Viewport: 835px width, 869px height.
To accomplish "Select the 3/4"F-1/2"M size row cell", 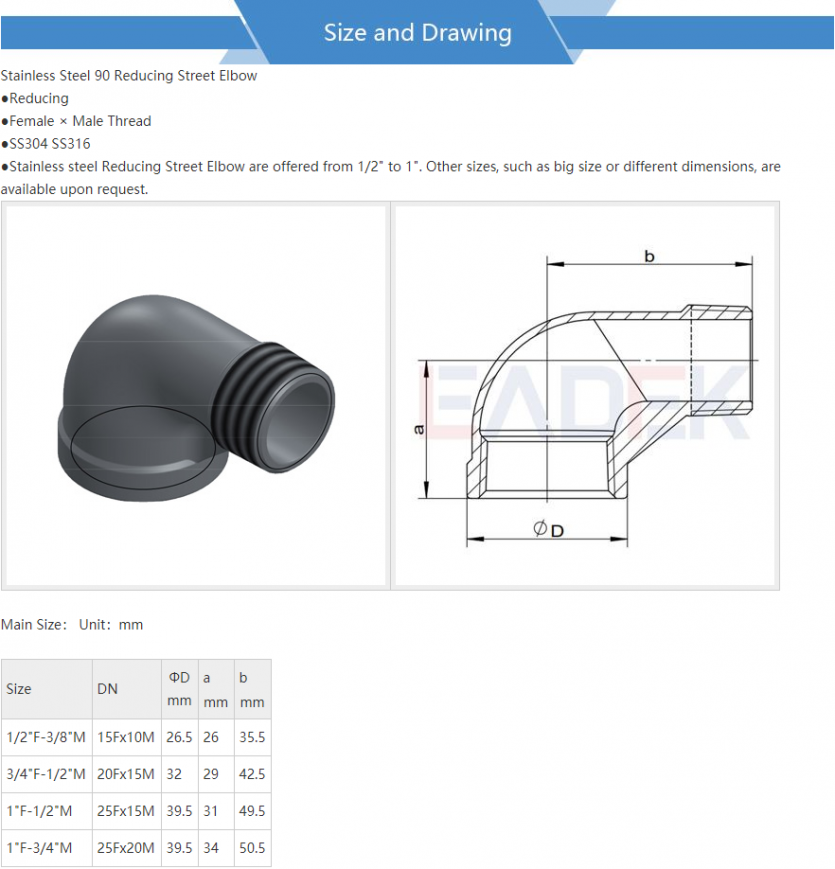I will [x=46, y=774].
